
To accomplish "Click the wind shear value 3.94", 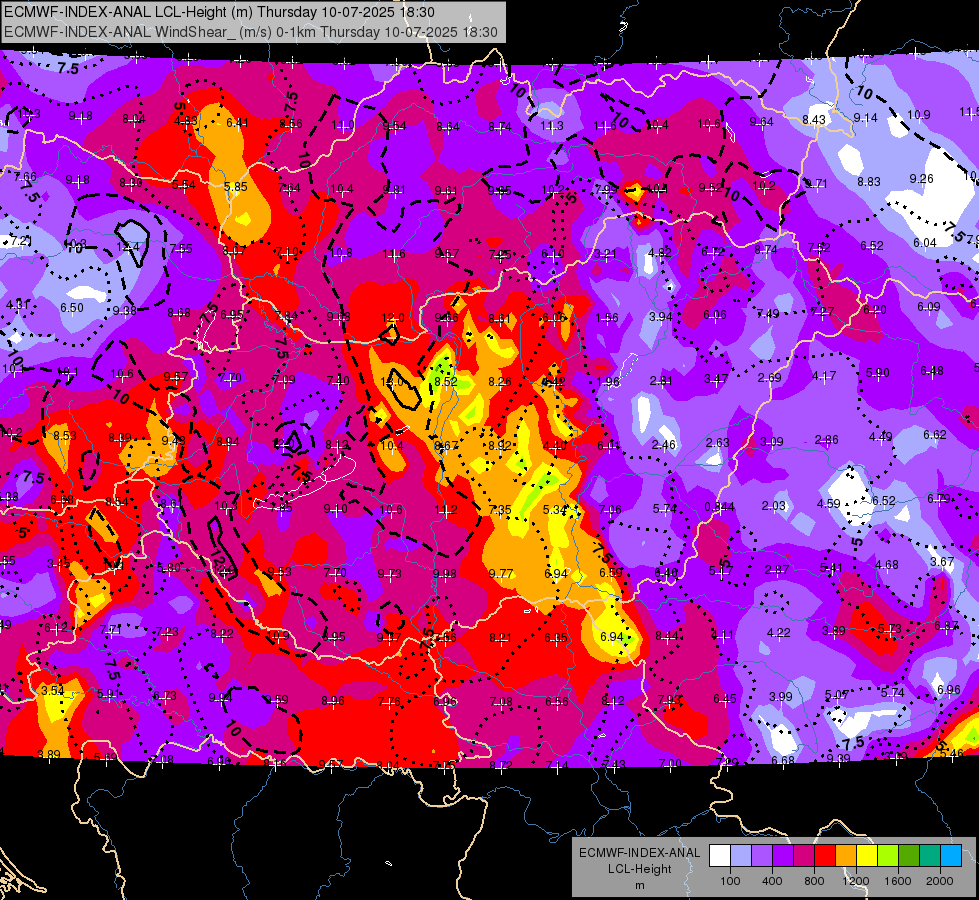I will [x=661, y=317].
